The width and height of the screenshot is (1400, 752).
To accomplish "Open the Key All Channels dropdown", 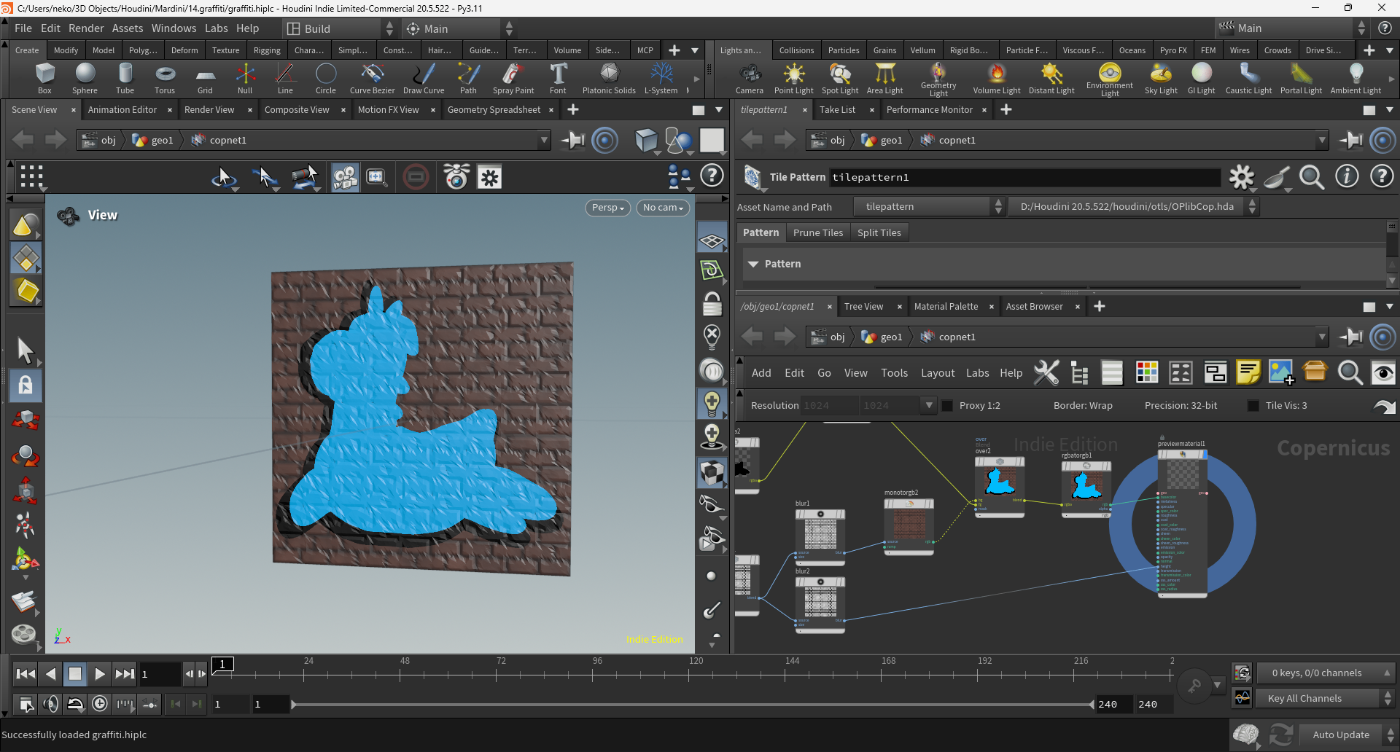I will [1324, 698].
